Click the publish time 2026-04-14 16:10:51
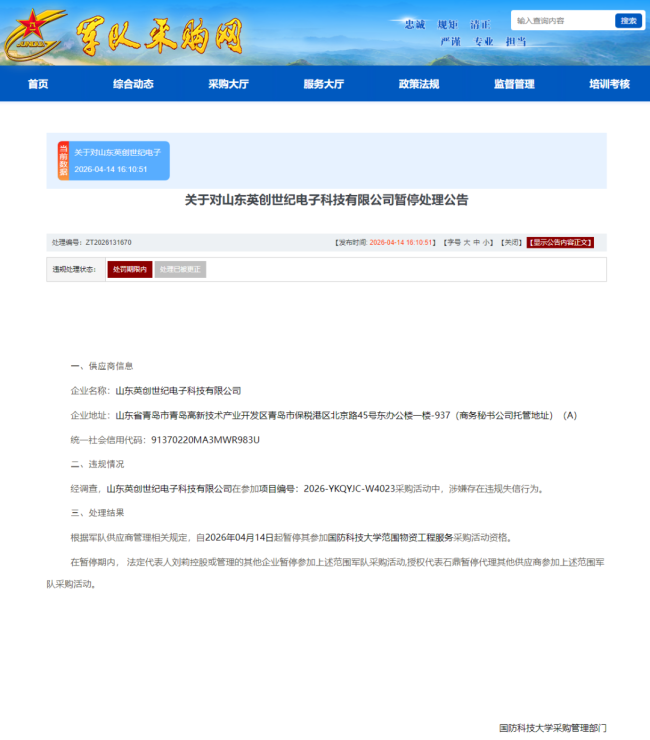The height and width of the screenshot is (740, 650). pyautogui.click(x=401, y=243)
